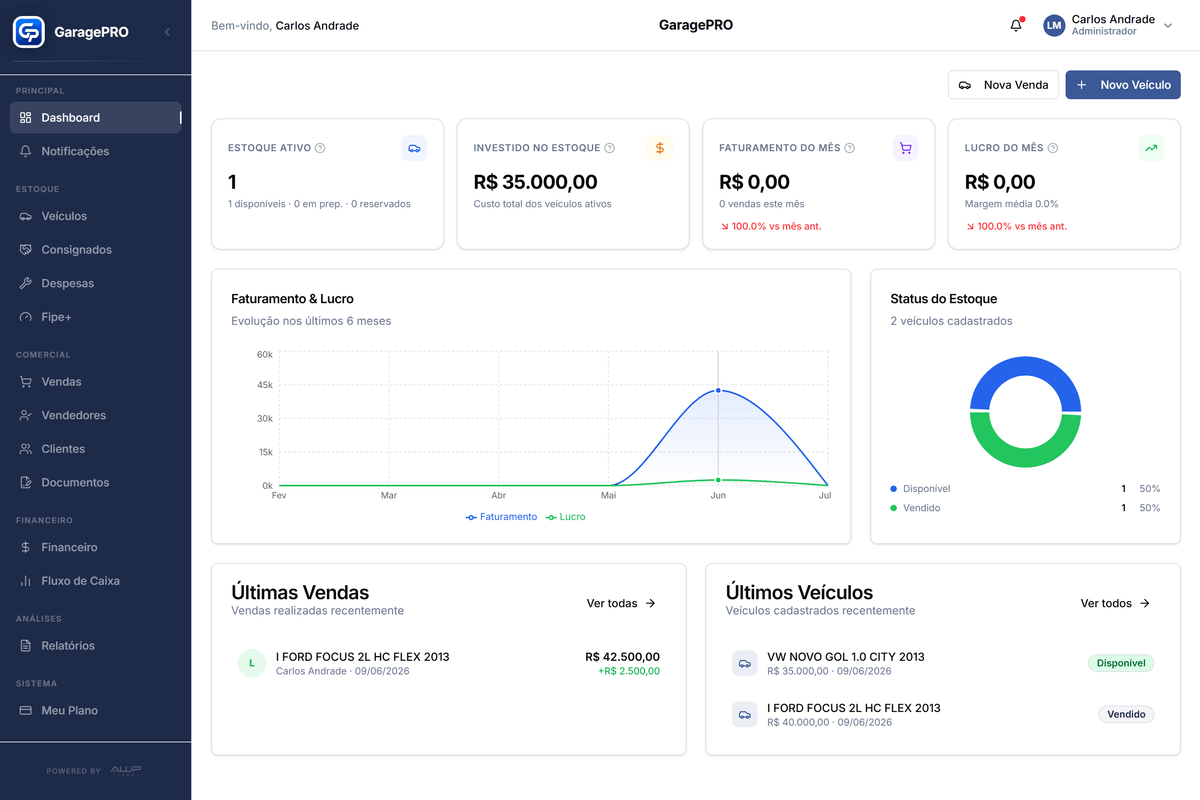Click the Nova Venda button
Screen dimensions: 1200x800
(1003, 85)
